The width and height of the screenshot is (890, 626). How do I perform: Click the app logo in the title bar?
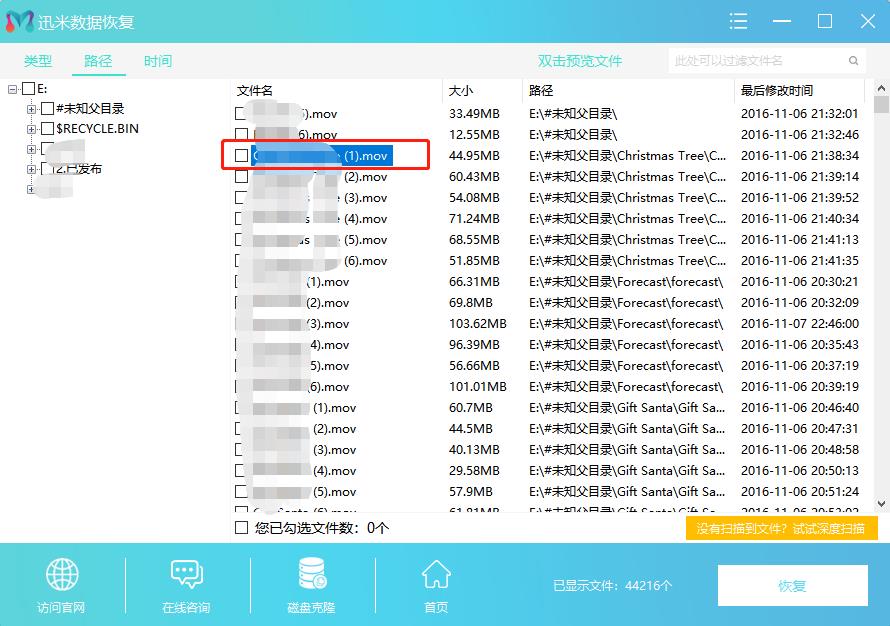click(x=20, y=22)
